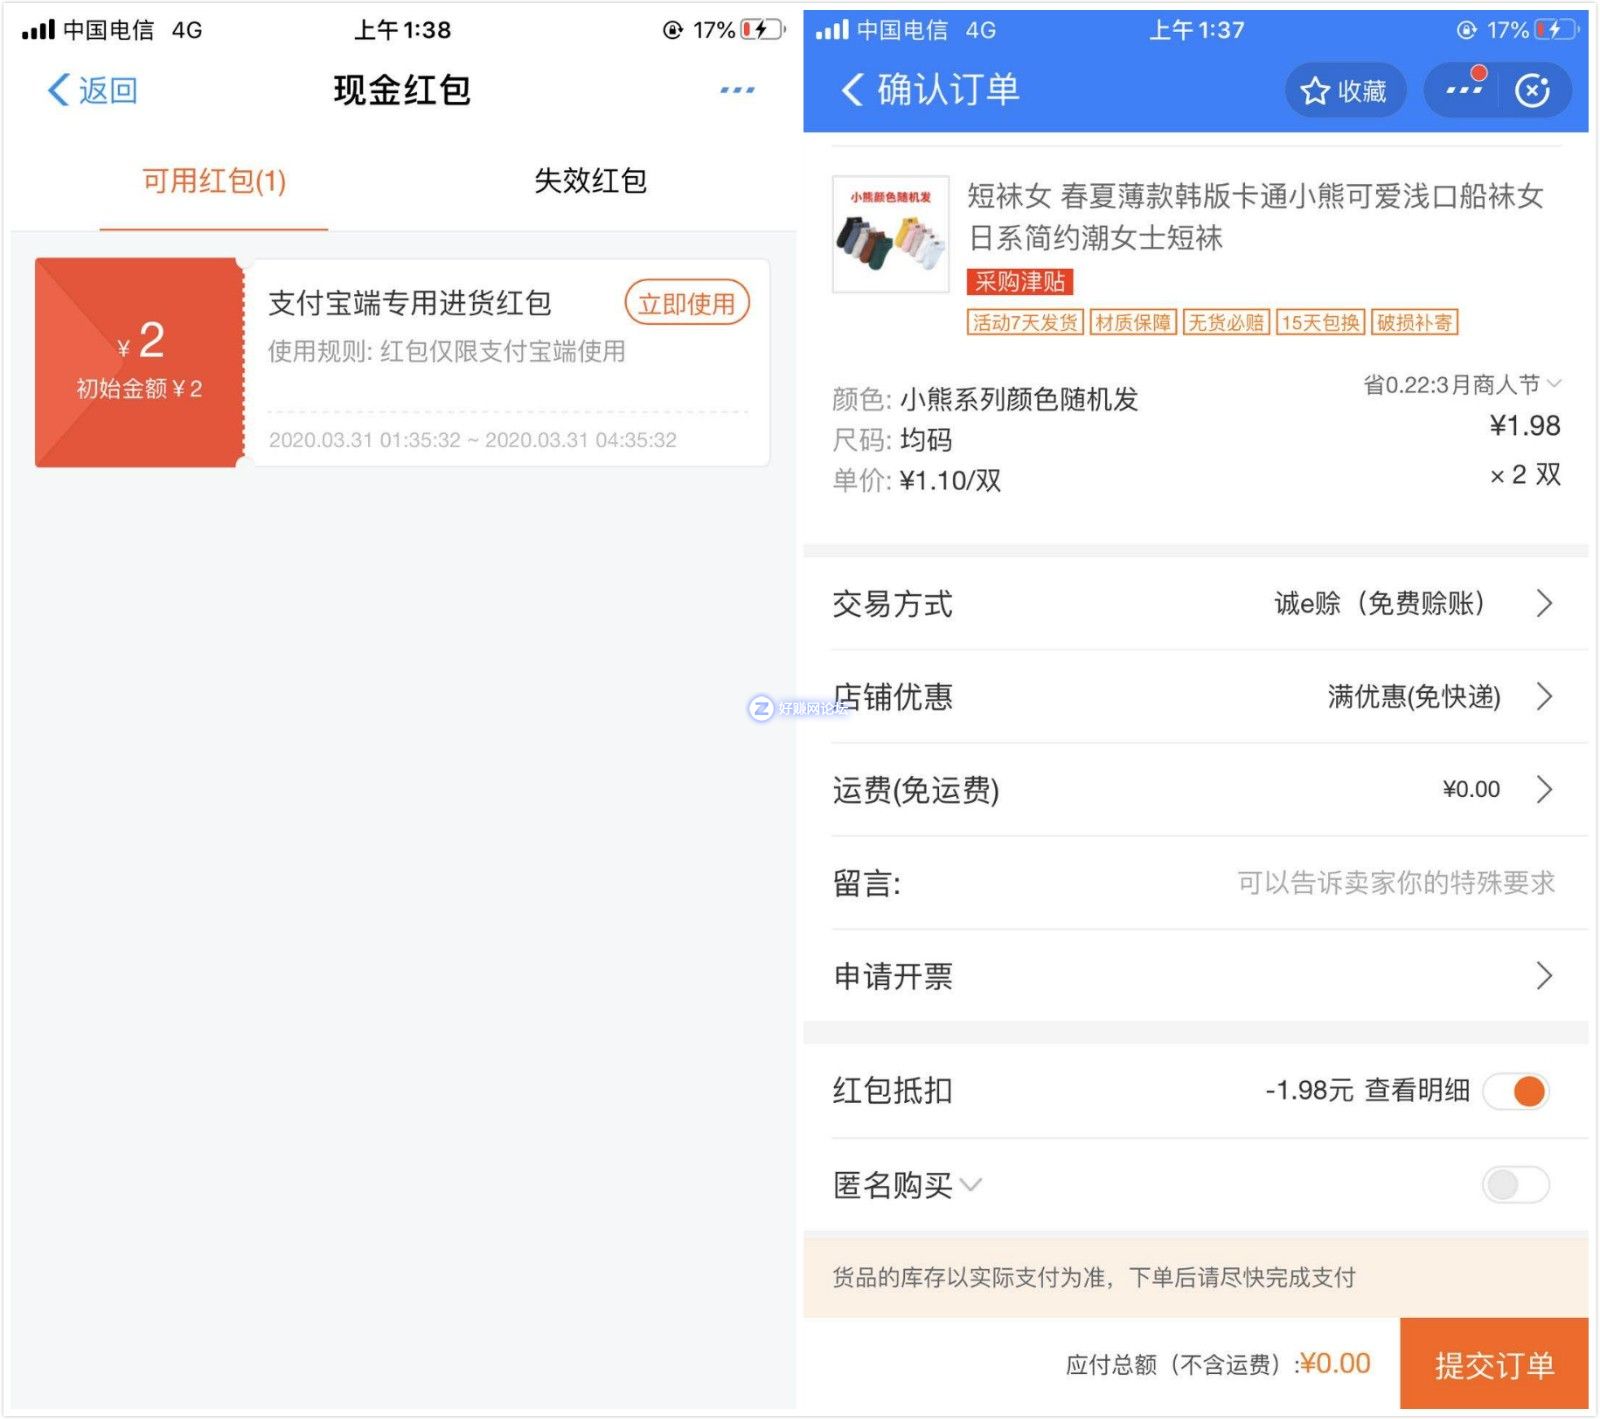Expand the 匿名购买 info chevron

[971, 1186]
